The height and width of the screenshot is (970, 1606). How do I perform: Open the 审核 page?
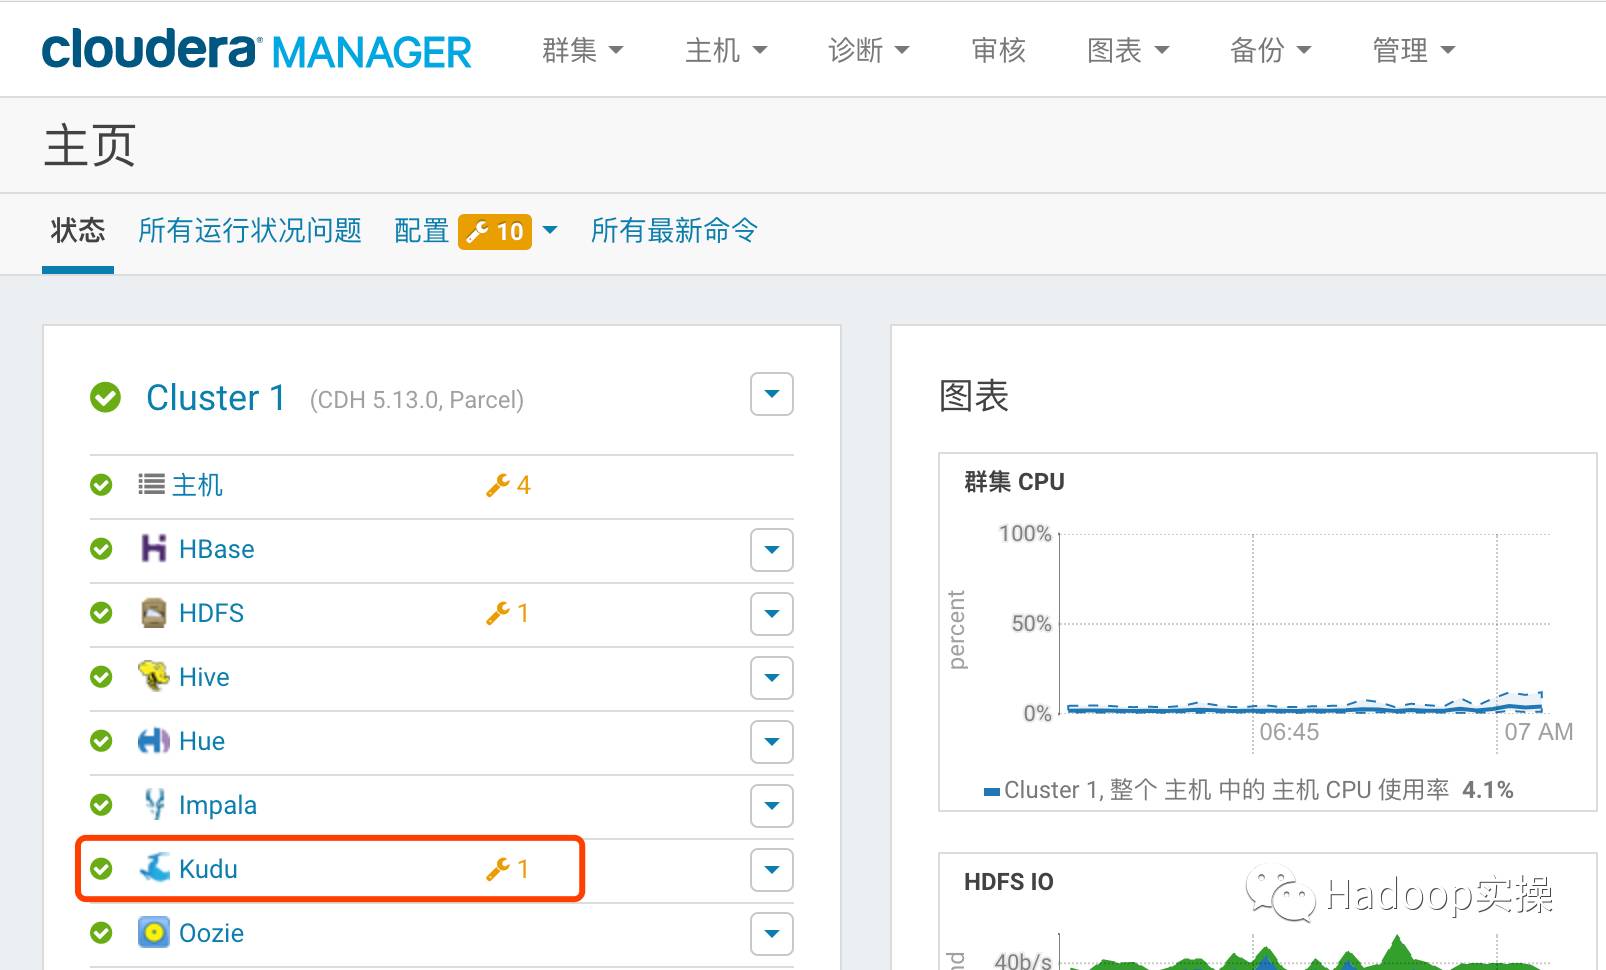pos(999,50)
